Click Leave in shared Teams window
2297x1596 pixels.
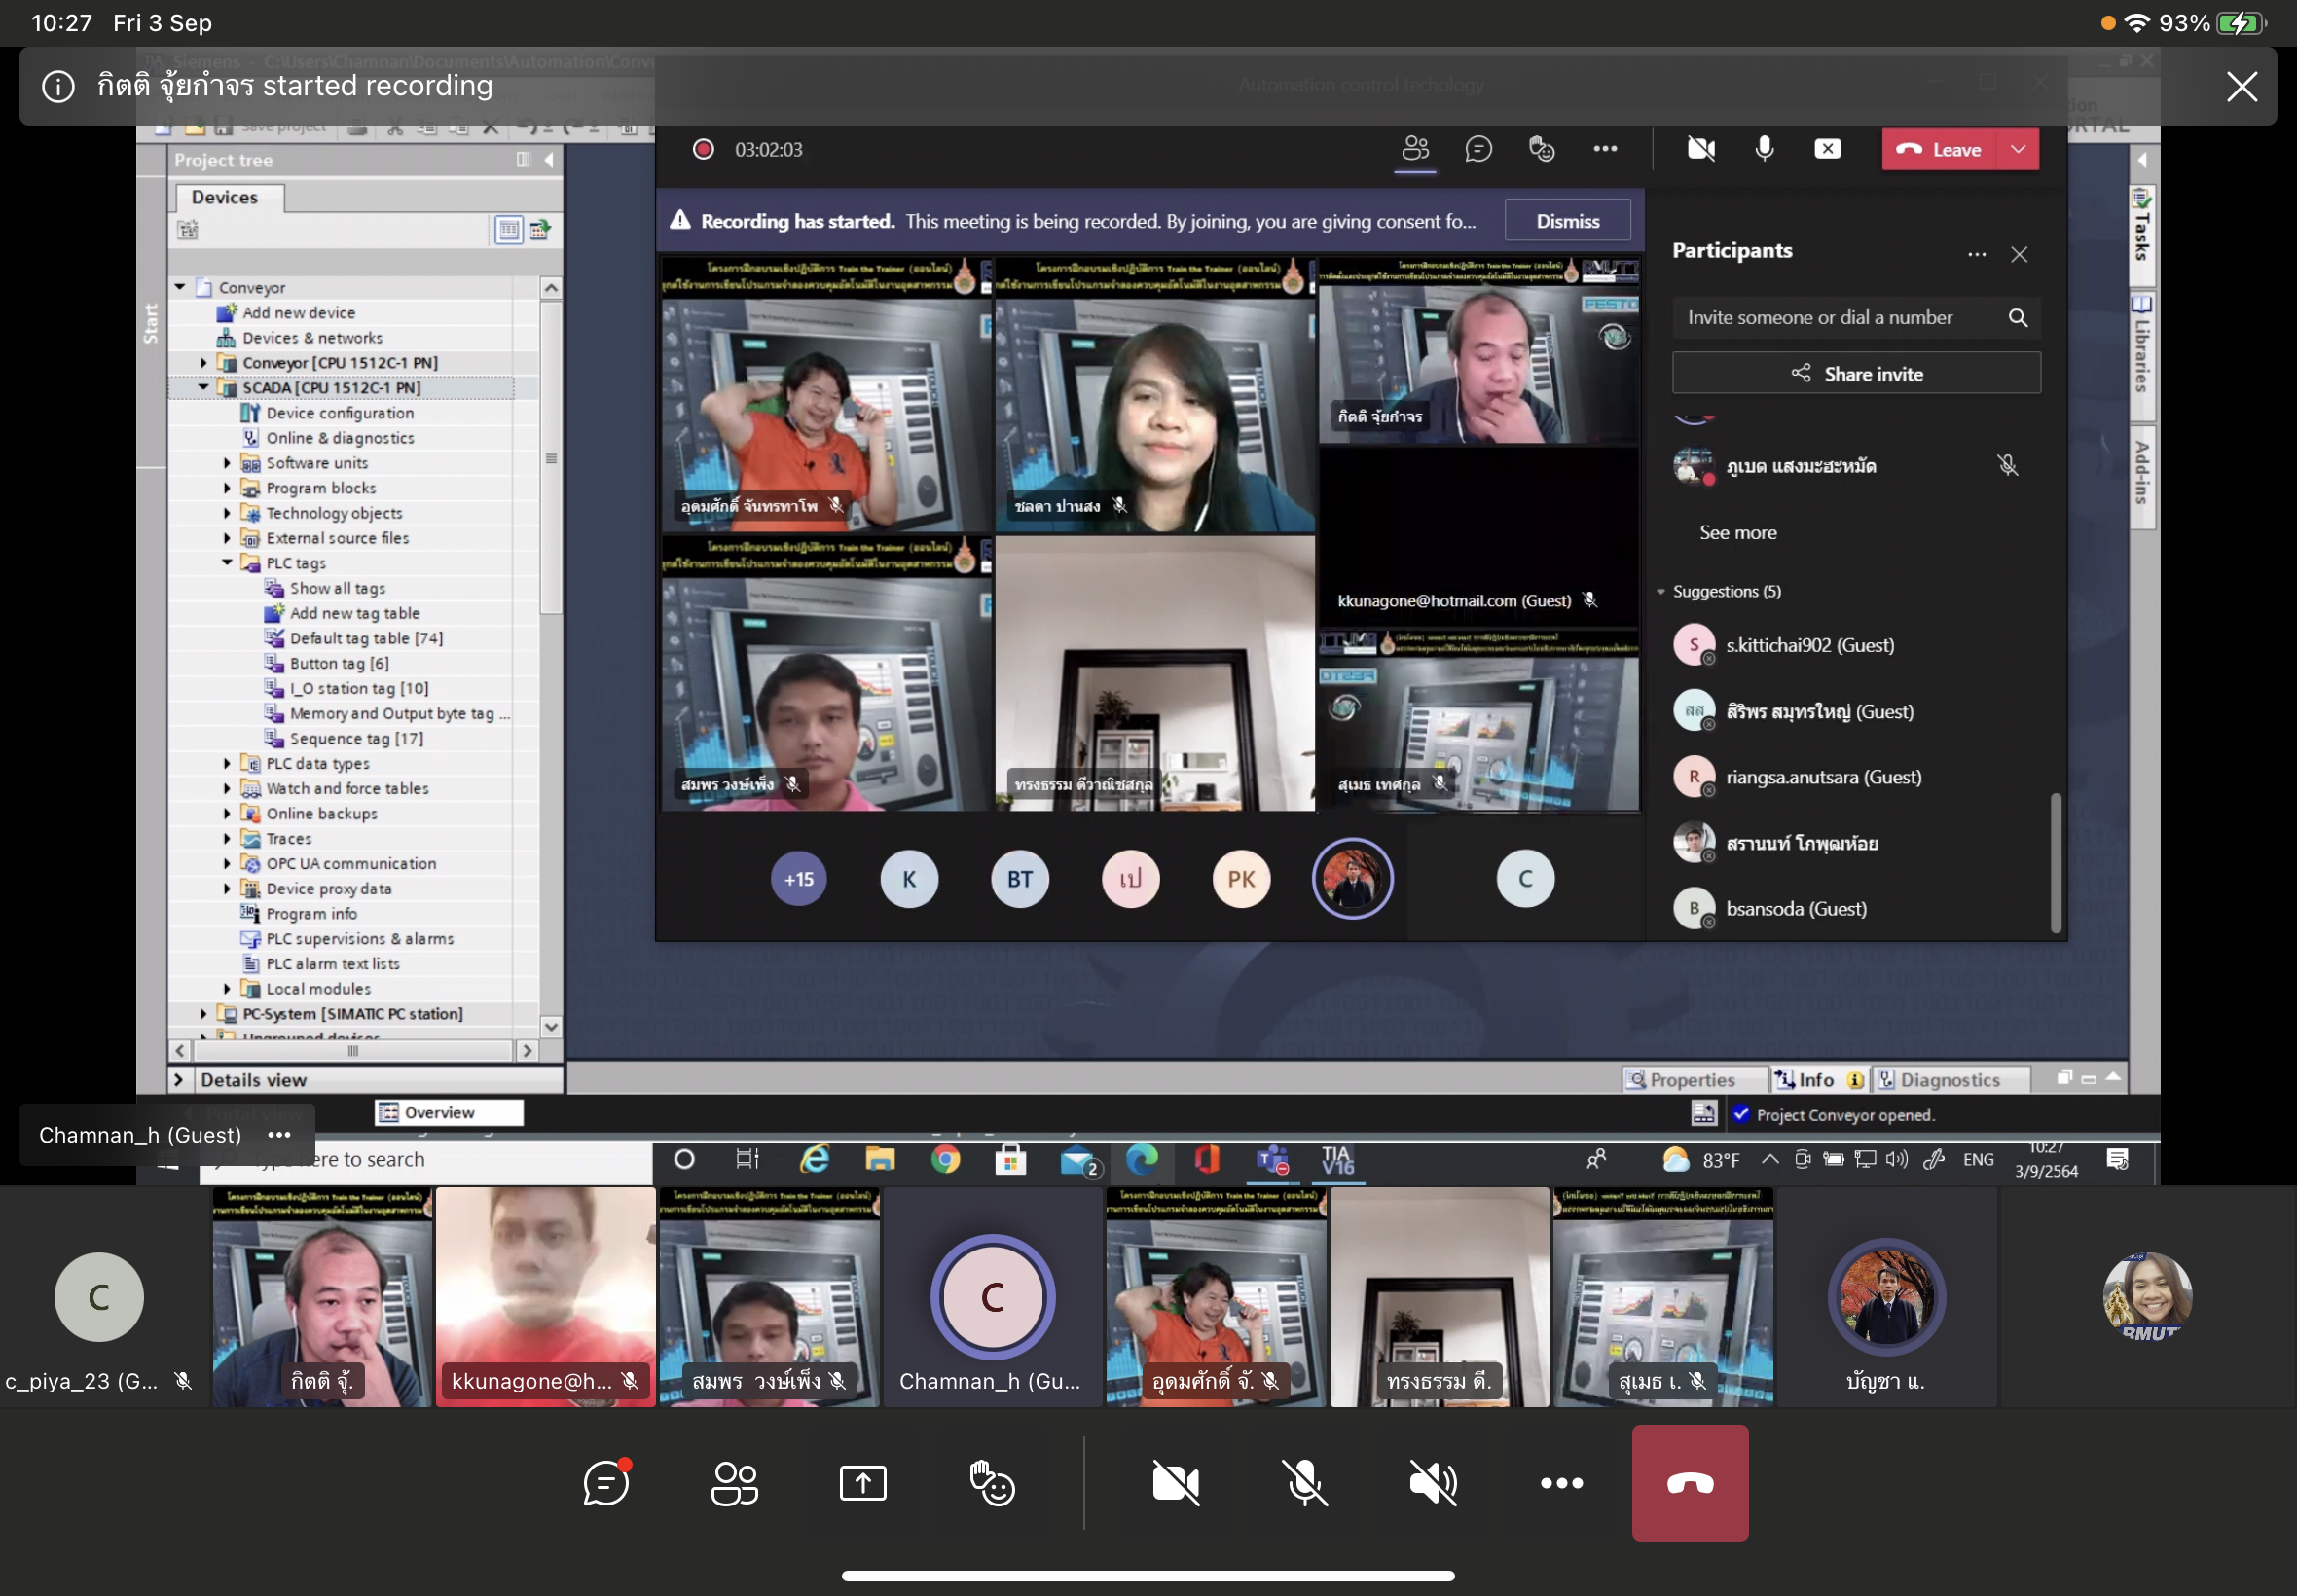pyautogui.click(x=1940, y=149)
